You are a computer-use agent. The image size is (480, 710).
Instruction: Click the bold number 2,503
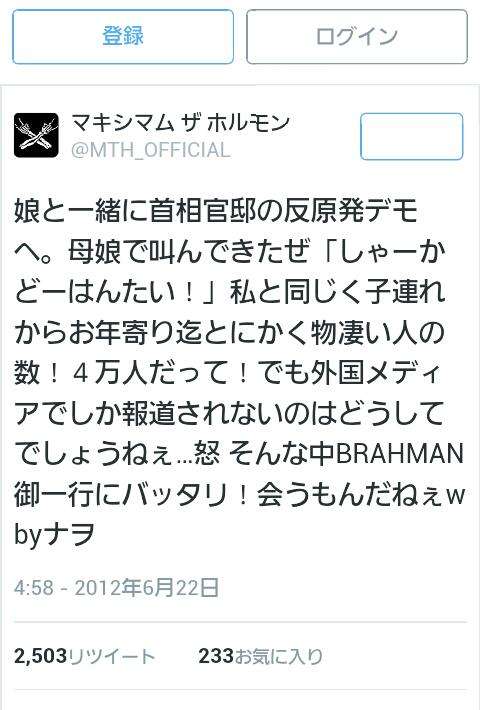pyautogui.click(x=40, y=656)
